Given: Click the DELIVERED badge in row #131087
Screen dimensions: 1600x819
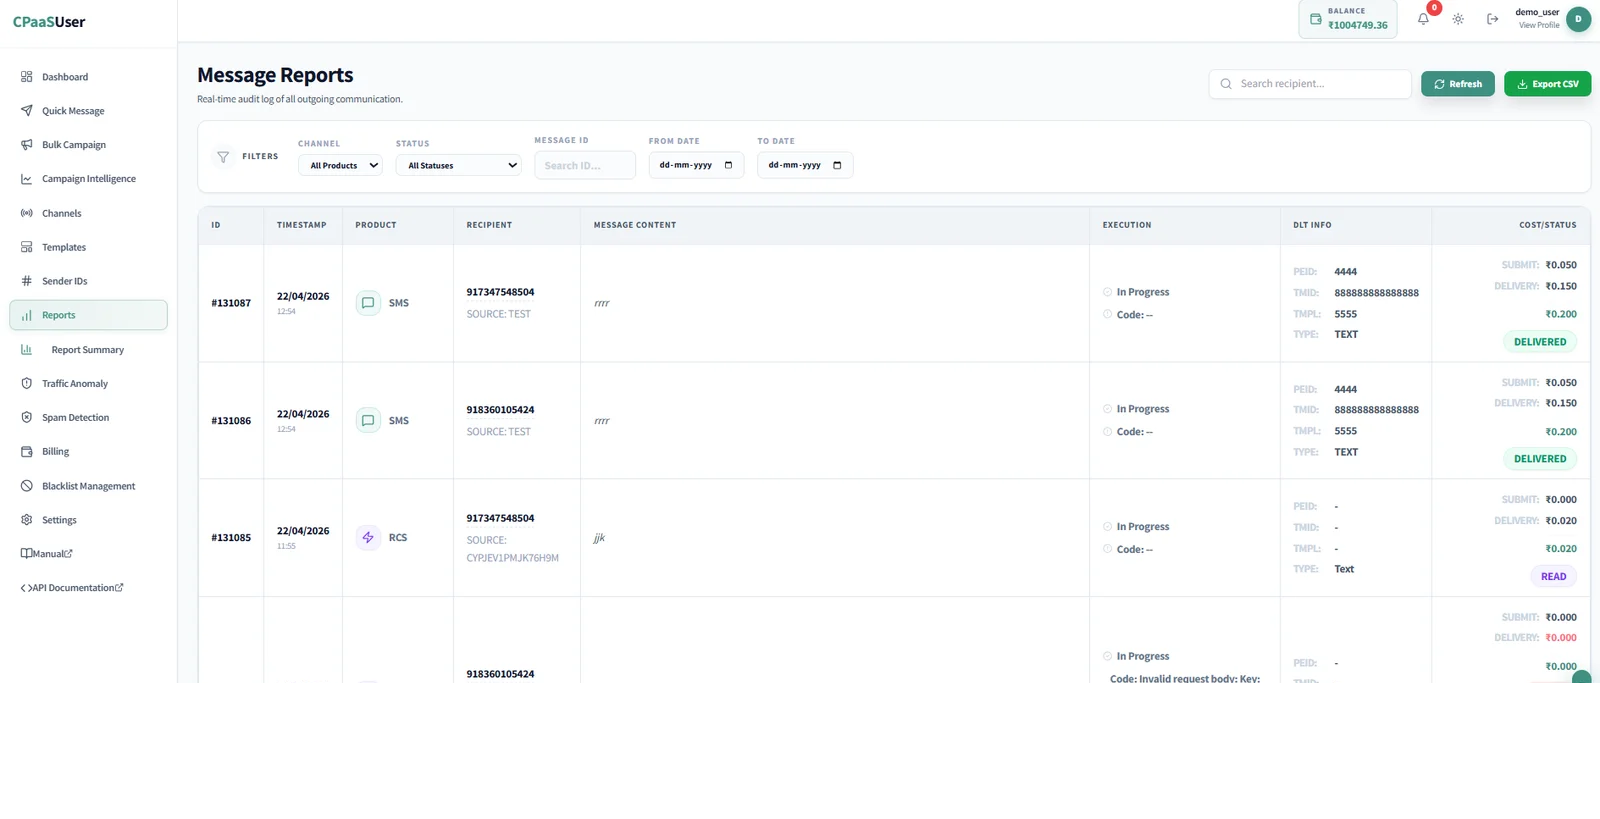Looking at the screenshot, I should (x=1540, y=342).
